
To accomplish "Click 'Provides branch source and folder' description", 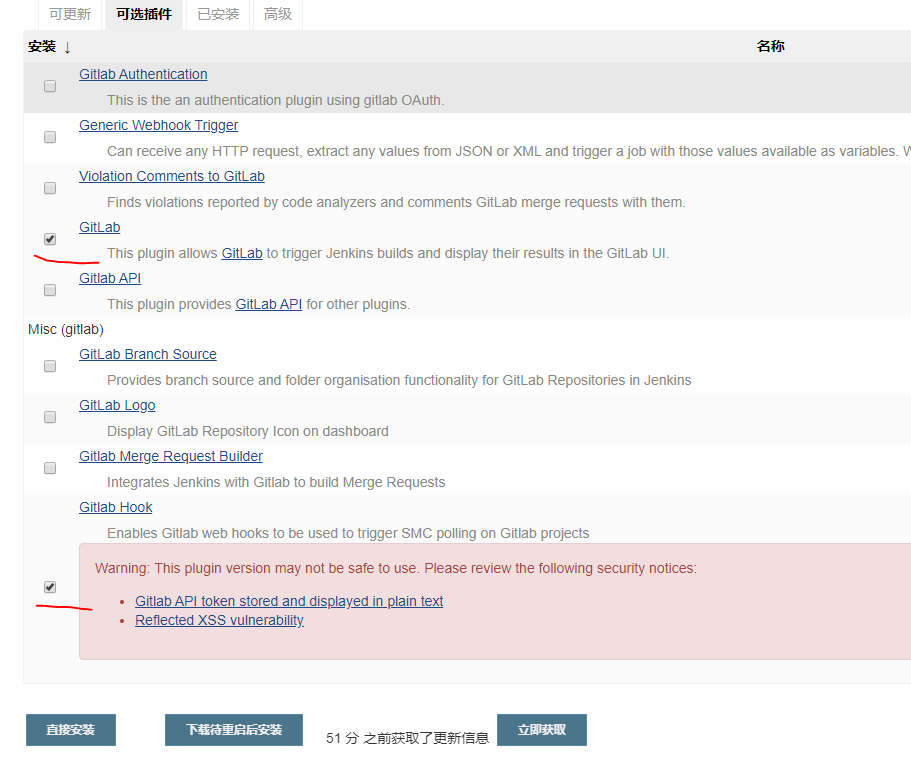I will (x=399, y=380).
